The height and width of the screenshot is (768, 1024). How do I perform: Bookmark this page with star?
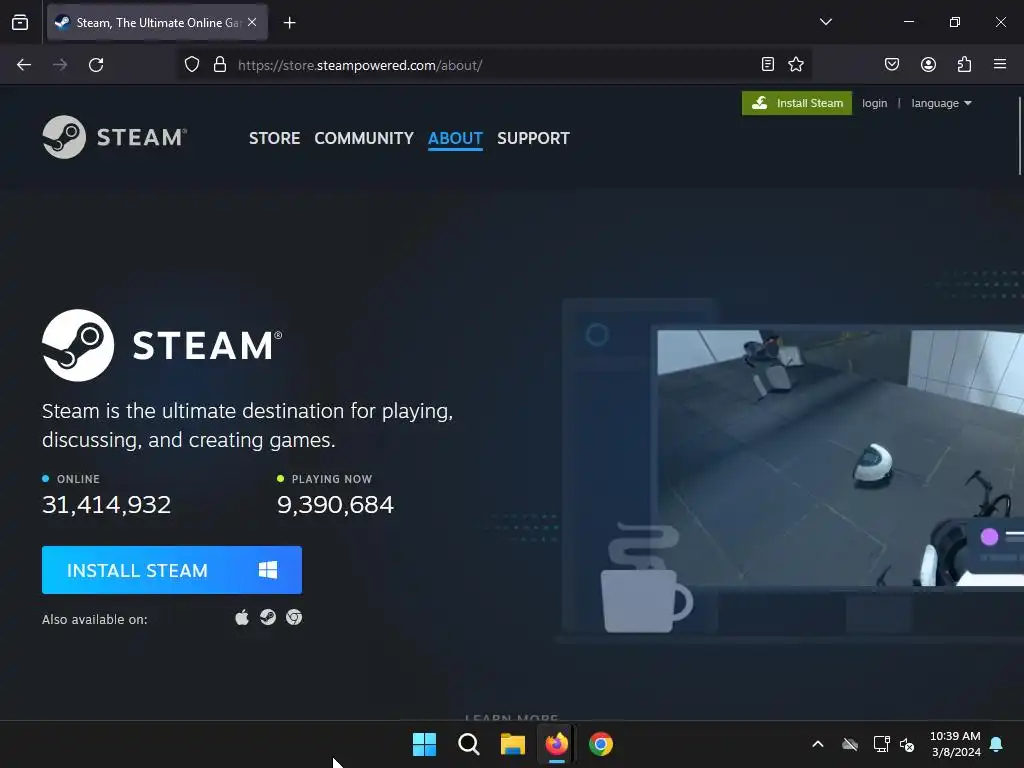[x=795, y=64]
